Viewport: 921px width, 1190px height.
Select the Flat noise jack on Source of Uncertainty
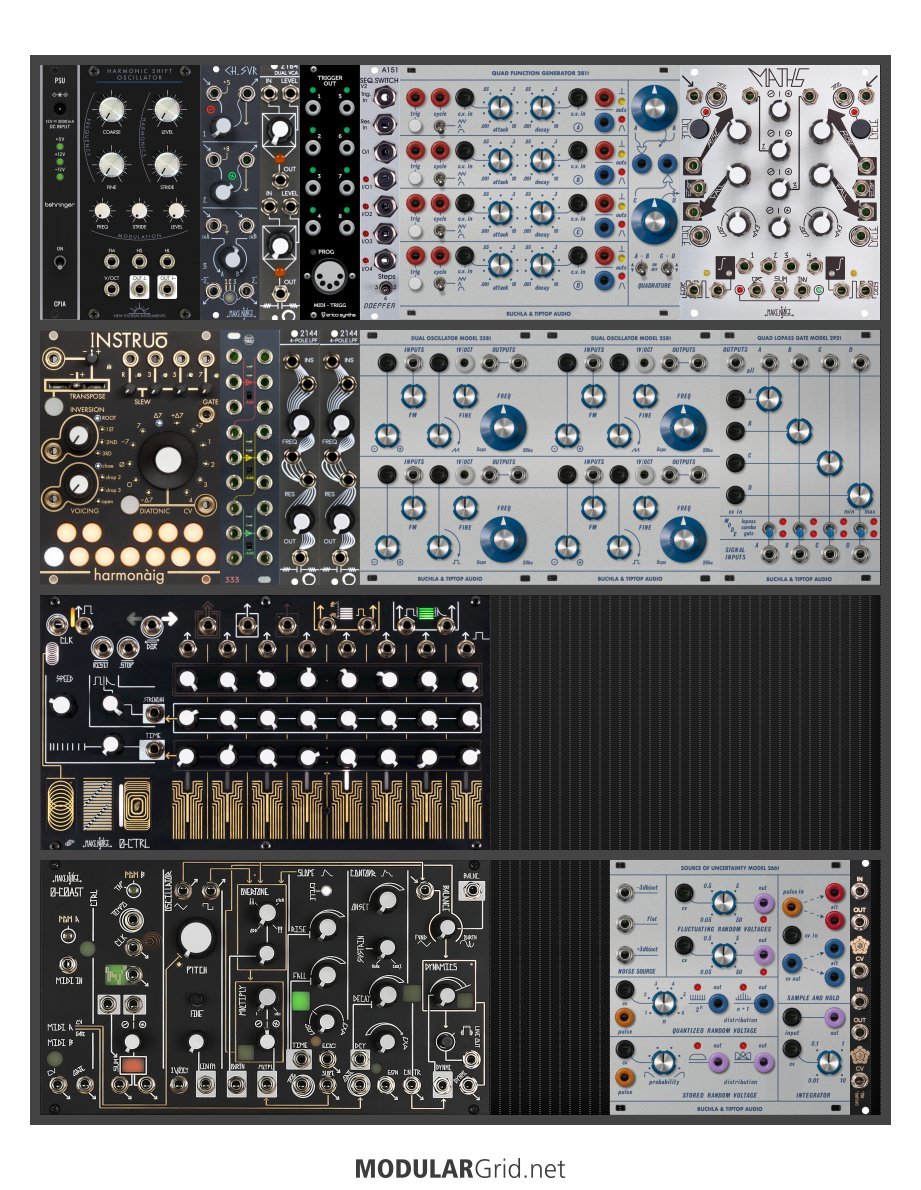[626, 924]
